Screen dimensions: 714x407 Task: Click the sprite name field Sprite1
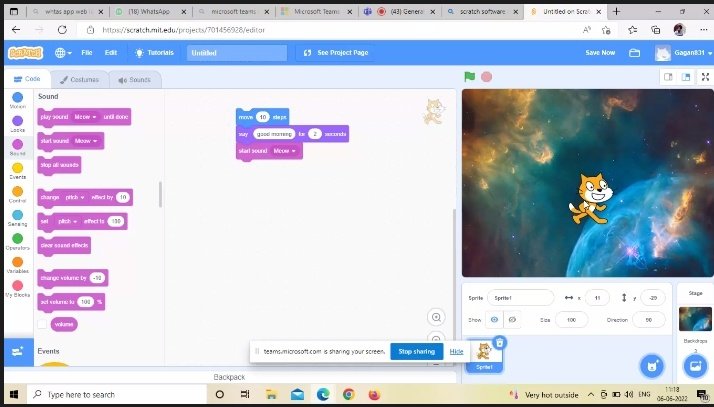(x=520, y=298)
